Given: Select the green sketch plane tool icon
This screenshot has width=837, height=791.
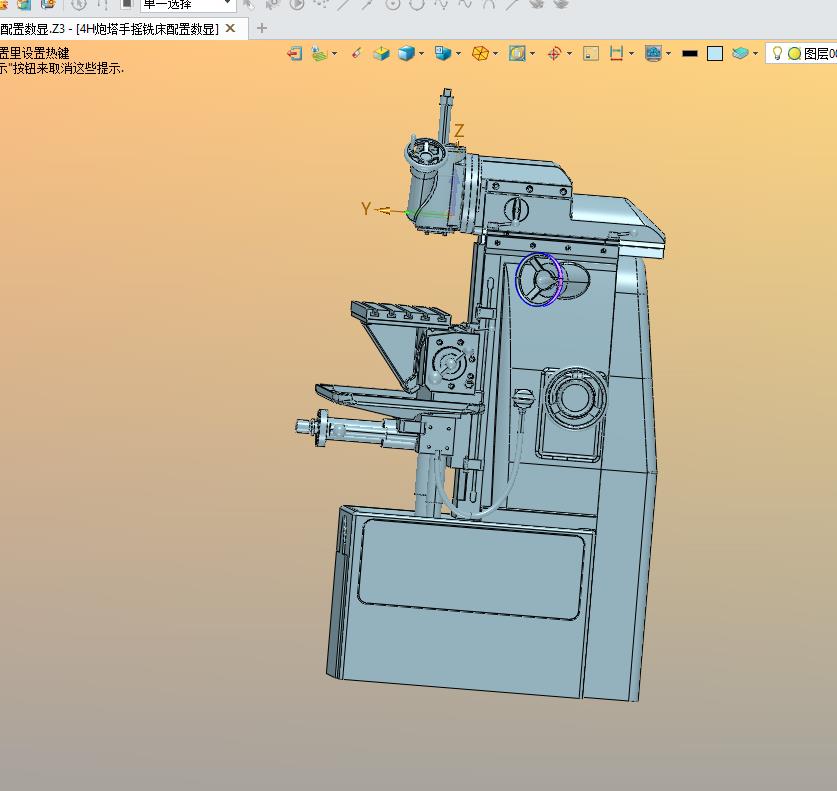Looking at the screenshot, I should tap(319, 53).
